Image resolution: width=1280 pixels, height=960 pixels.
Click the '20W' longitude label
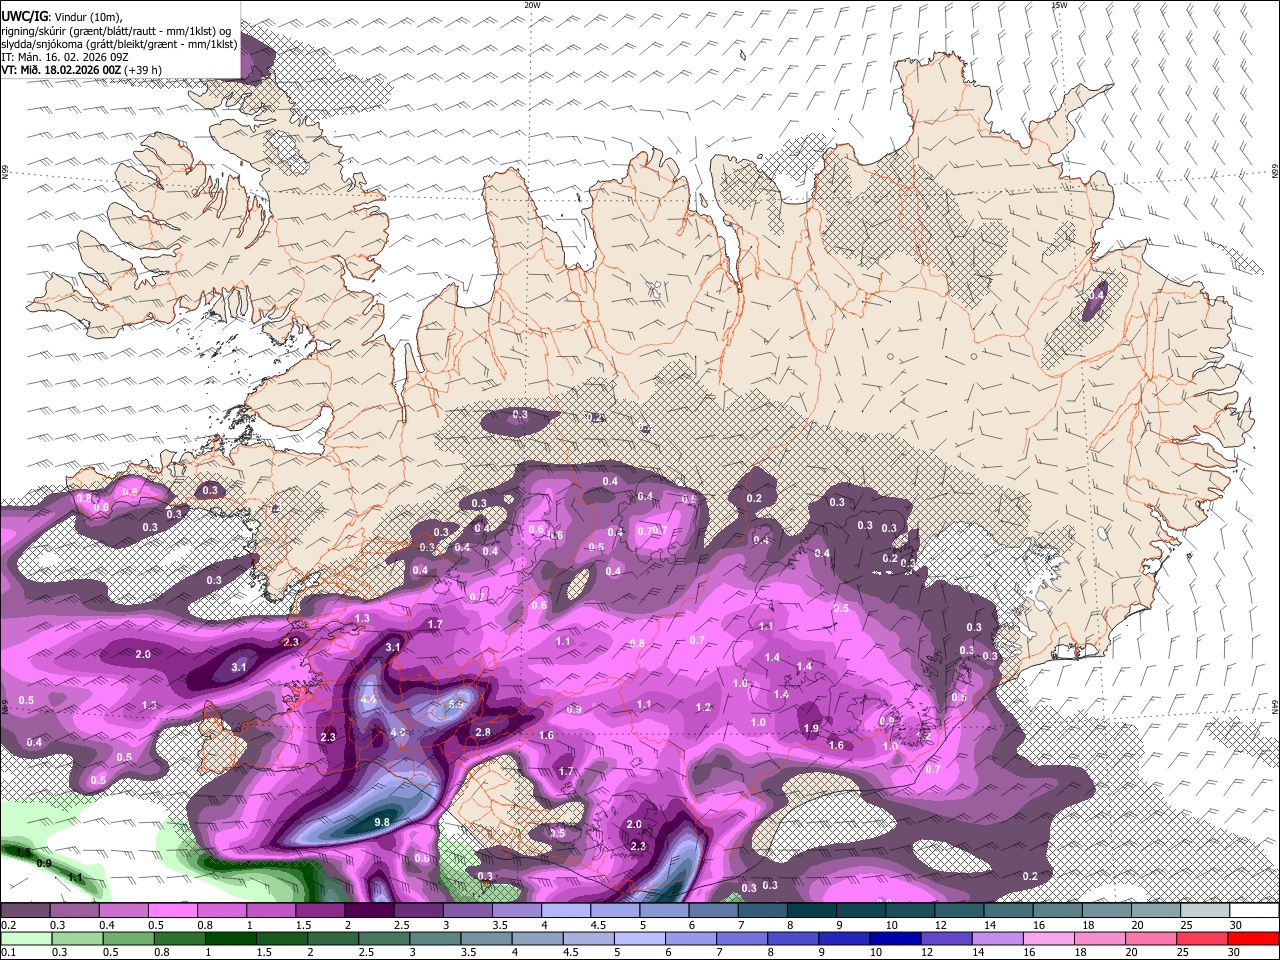[533, 5]
